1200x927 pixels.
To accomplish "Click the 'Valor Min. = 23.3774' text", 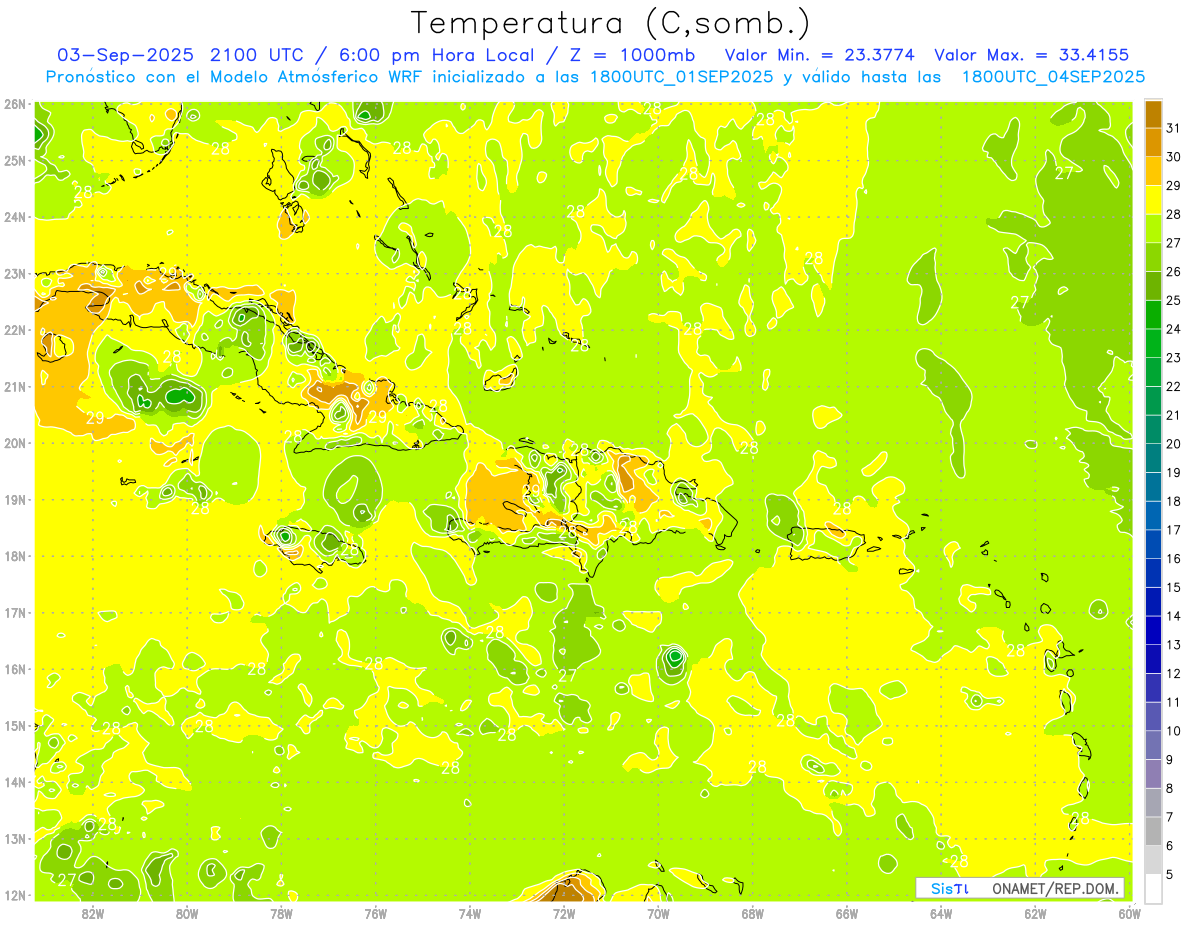I will pyautogui.click(x=820, y=55).
